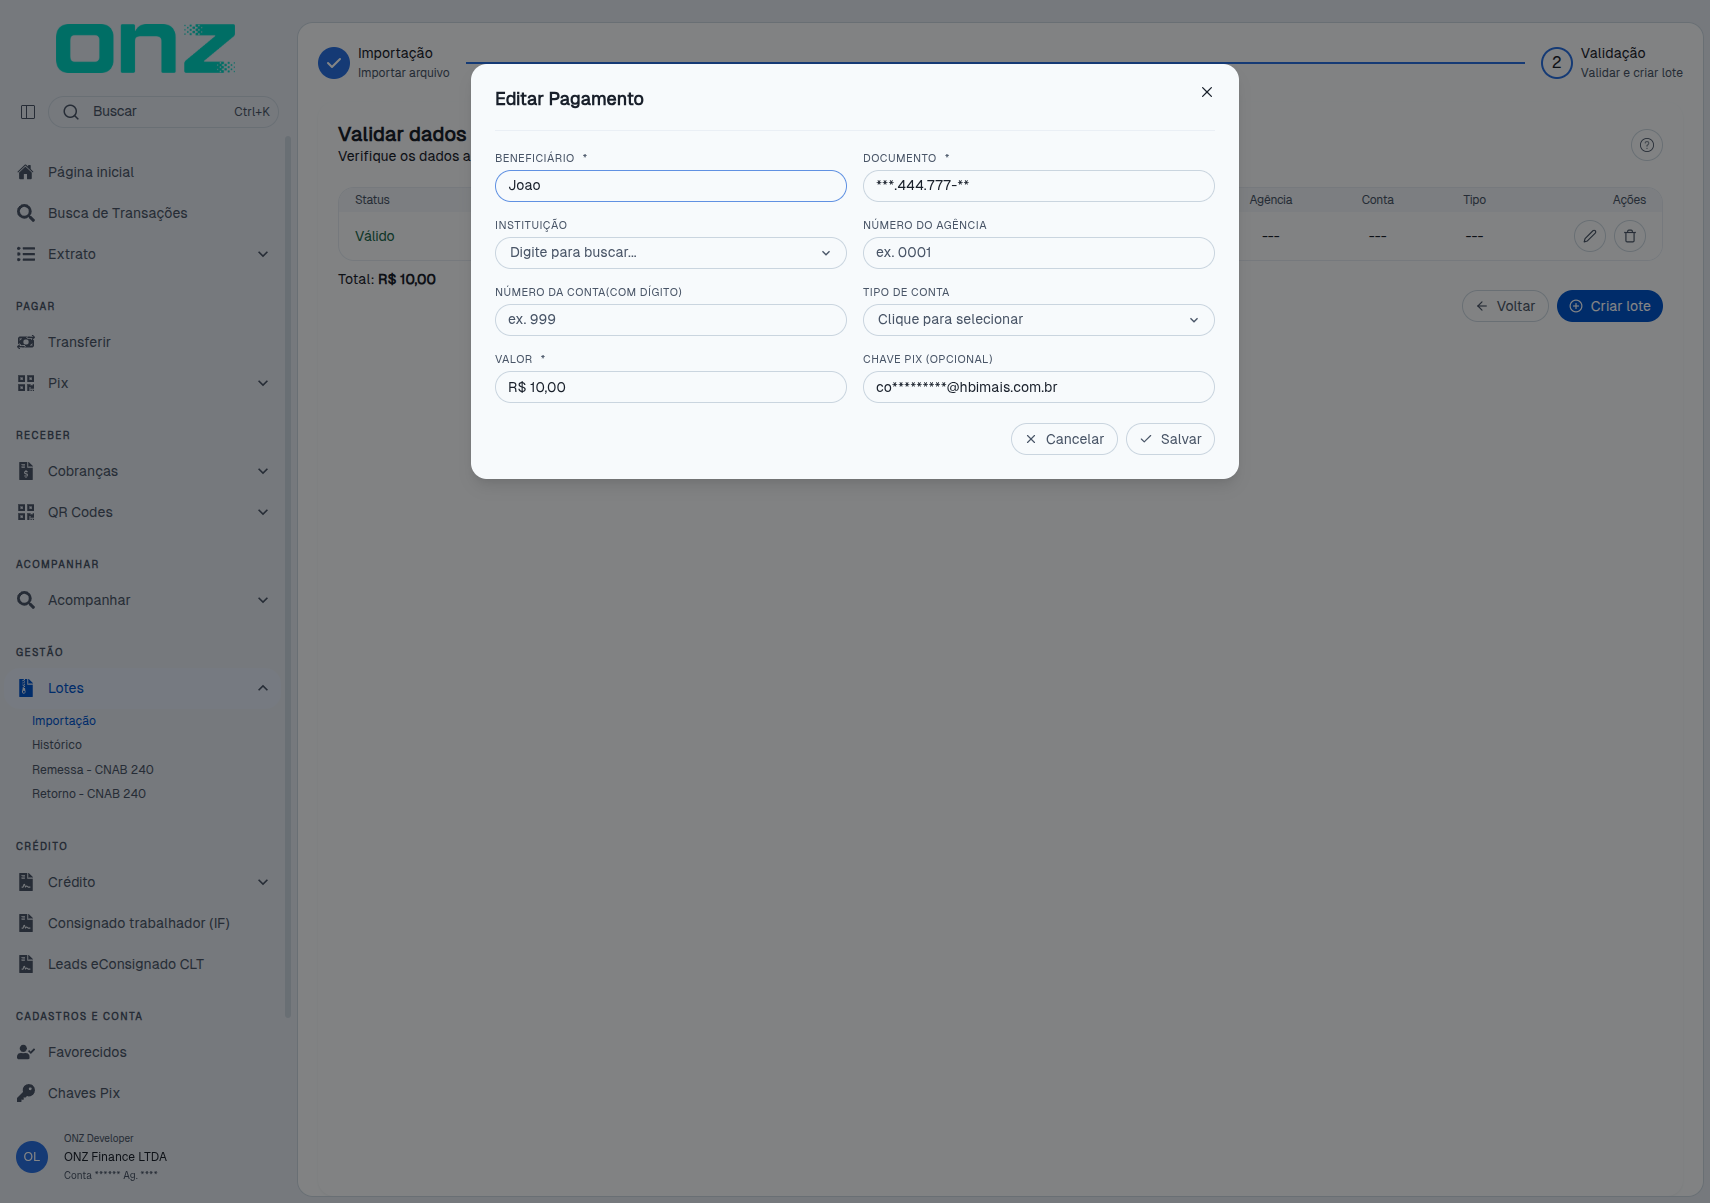Click the Cancelar button
1710x1203 pixels.
(x=1064, y=439)
